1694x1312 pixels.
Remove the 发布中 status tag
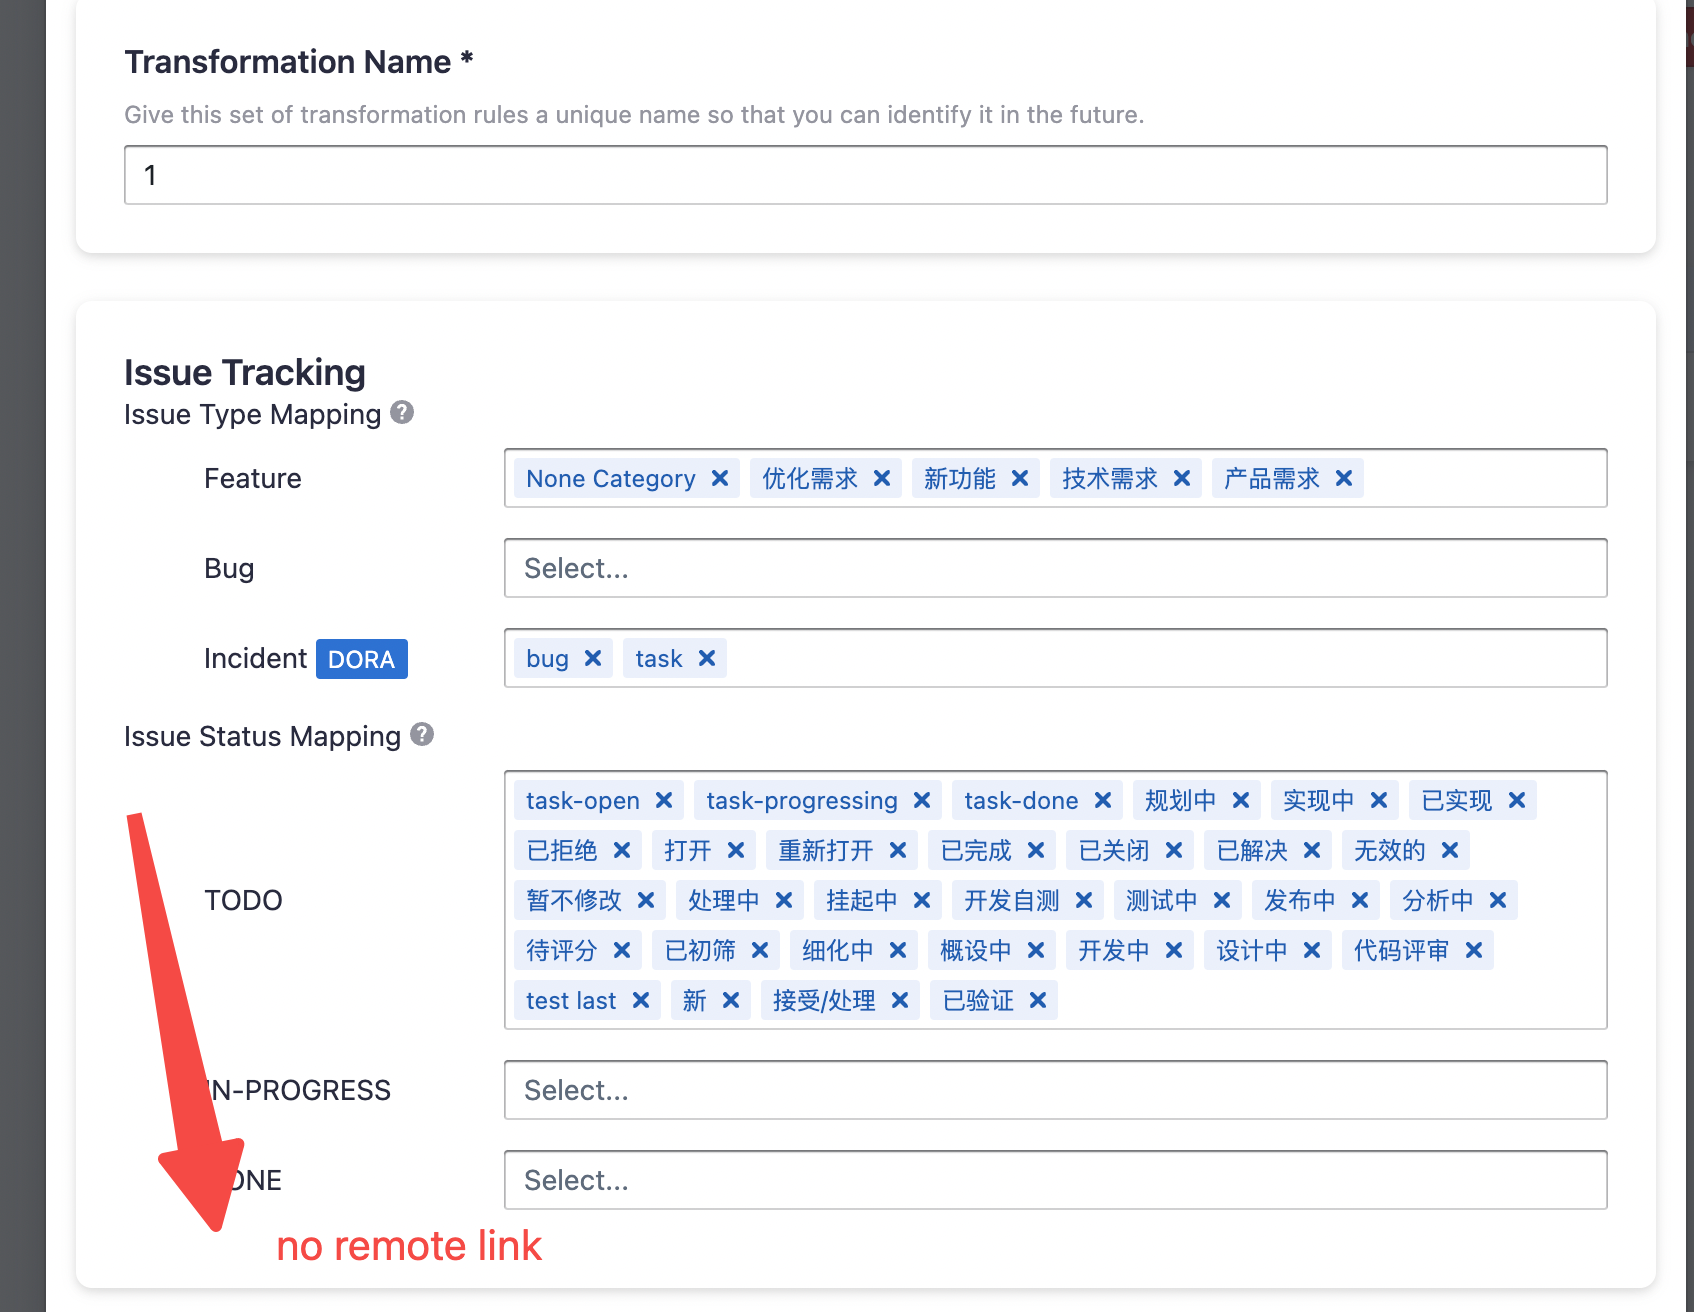[1360, 900]
